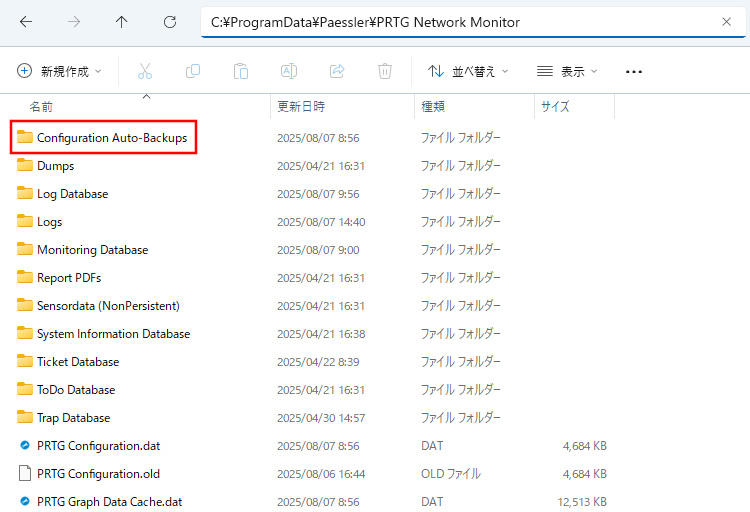The width and height of the screenshot is (750, 512).
Task: Select the 'Dumps' folder name
Action: [55, 166]
